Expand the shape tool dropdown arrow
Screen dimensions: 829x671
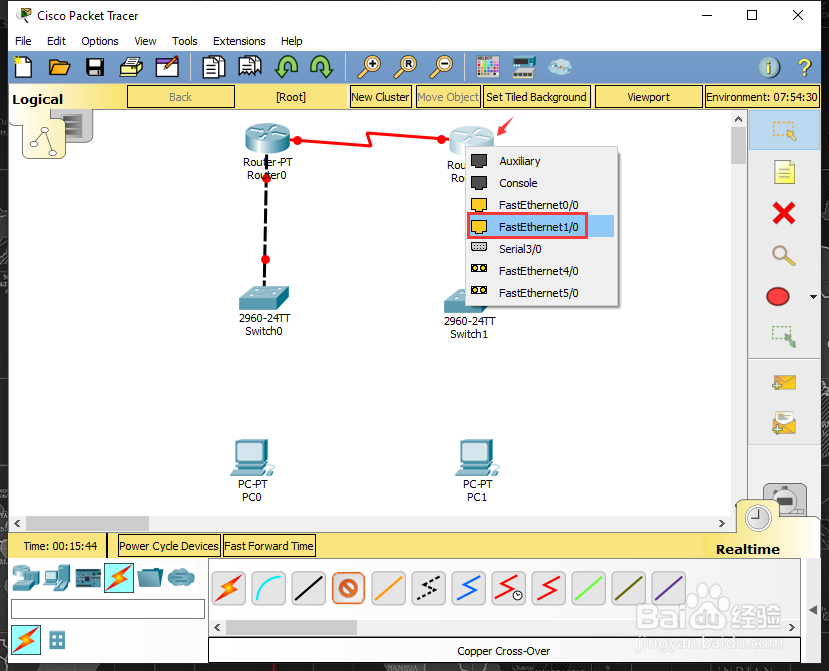tap(813, 297)
